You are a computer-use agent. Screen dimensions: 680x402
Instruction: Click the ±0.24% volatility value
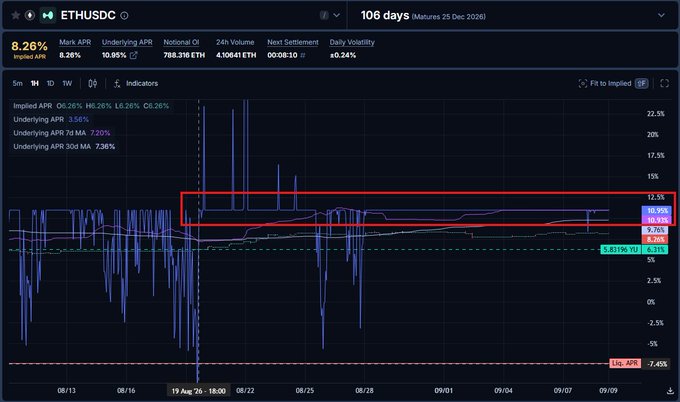pos(343,55)
